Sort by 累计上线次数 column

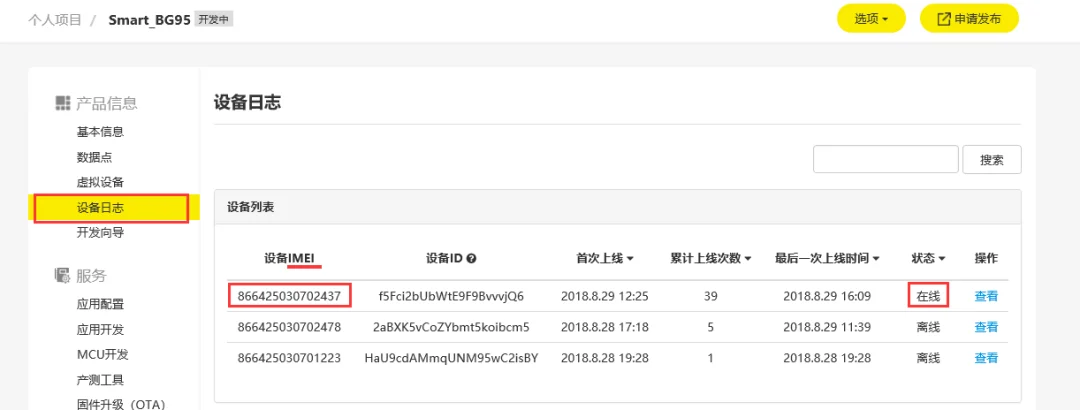coord(711,258)
